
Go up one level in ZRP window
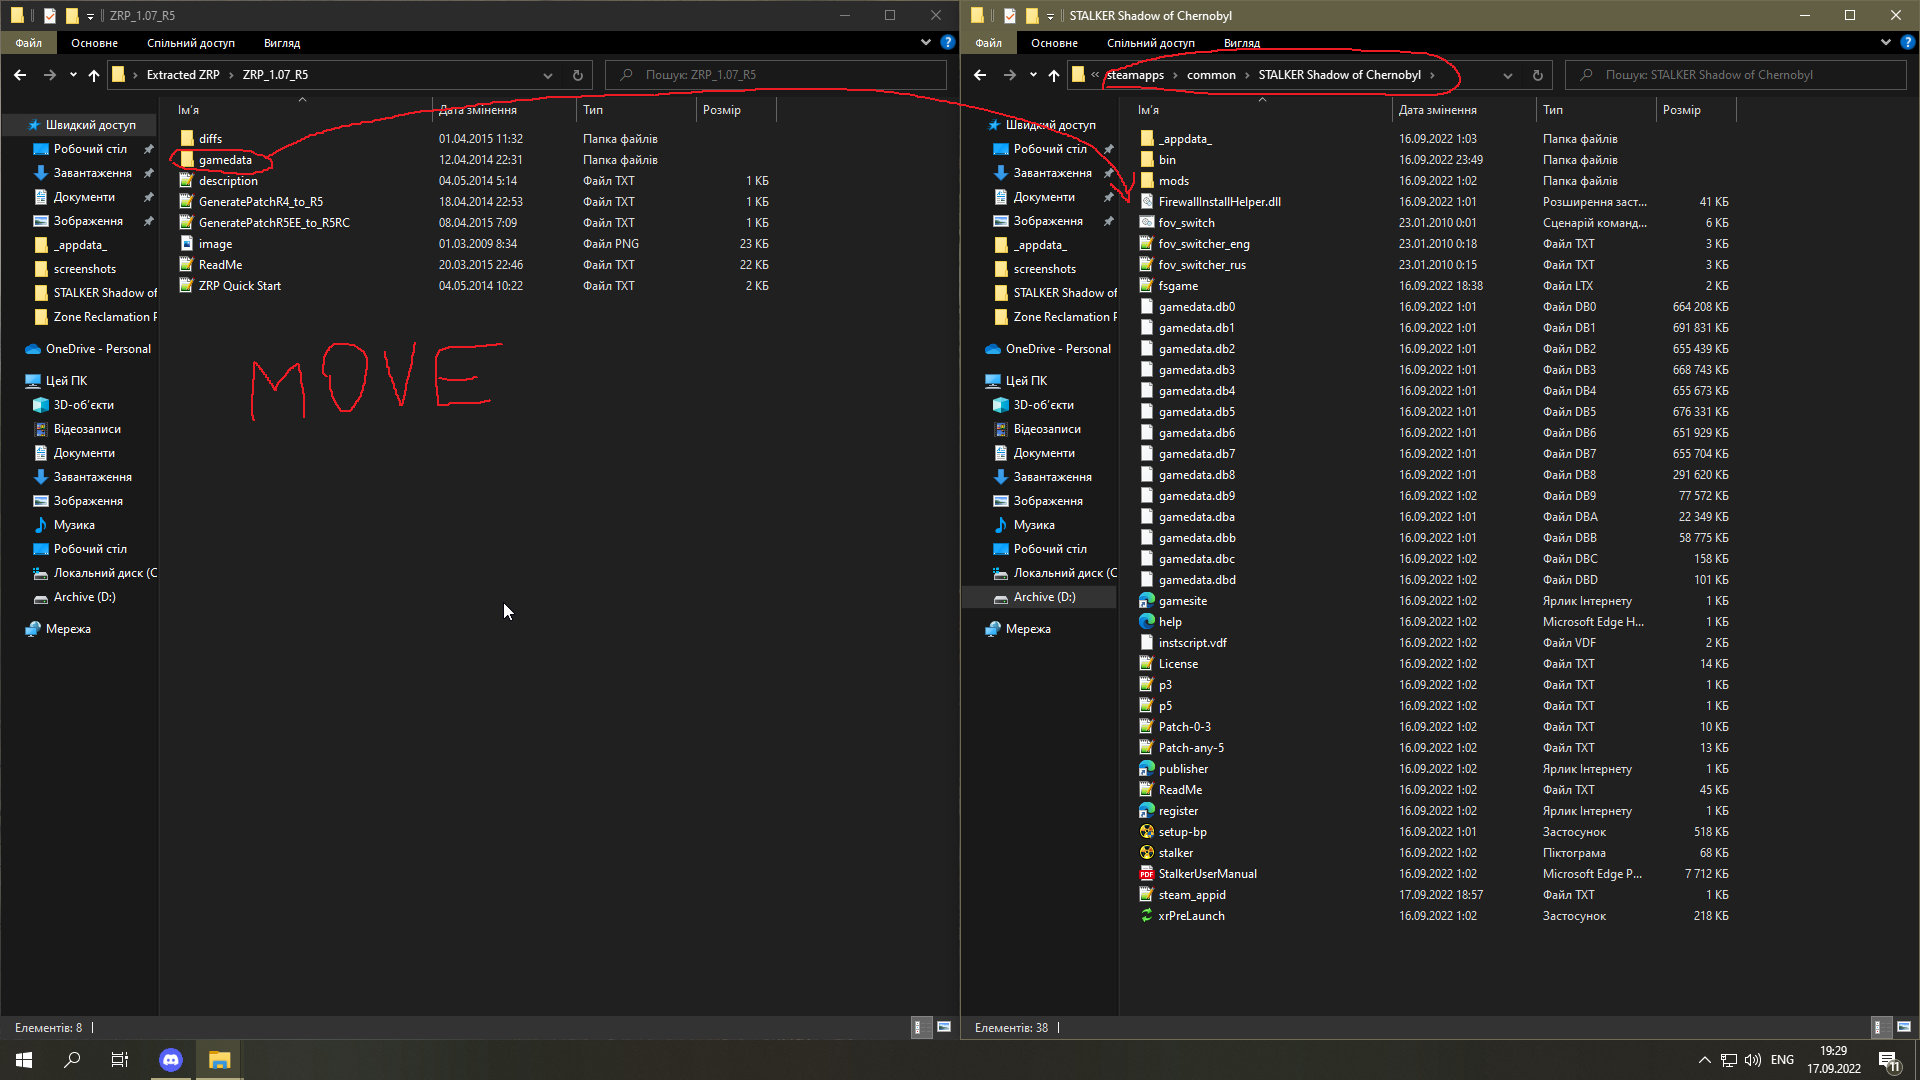pyautogui.click(x=94, y=75)
